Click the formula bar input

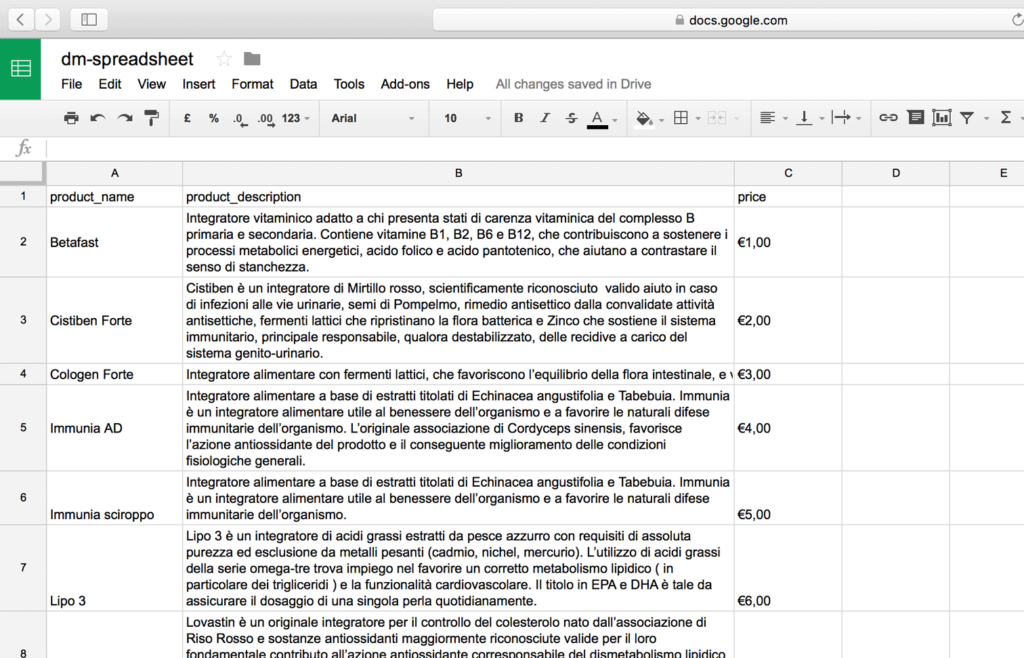(534, 148)
